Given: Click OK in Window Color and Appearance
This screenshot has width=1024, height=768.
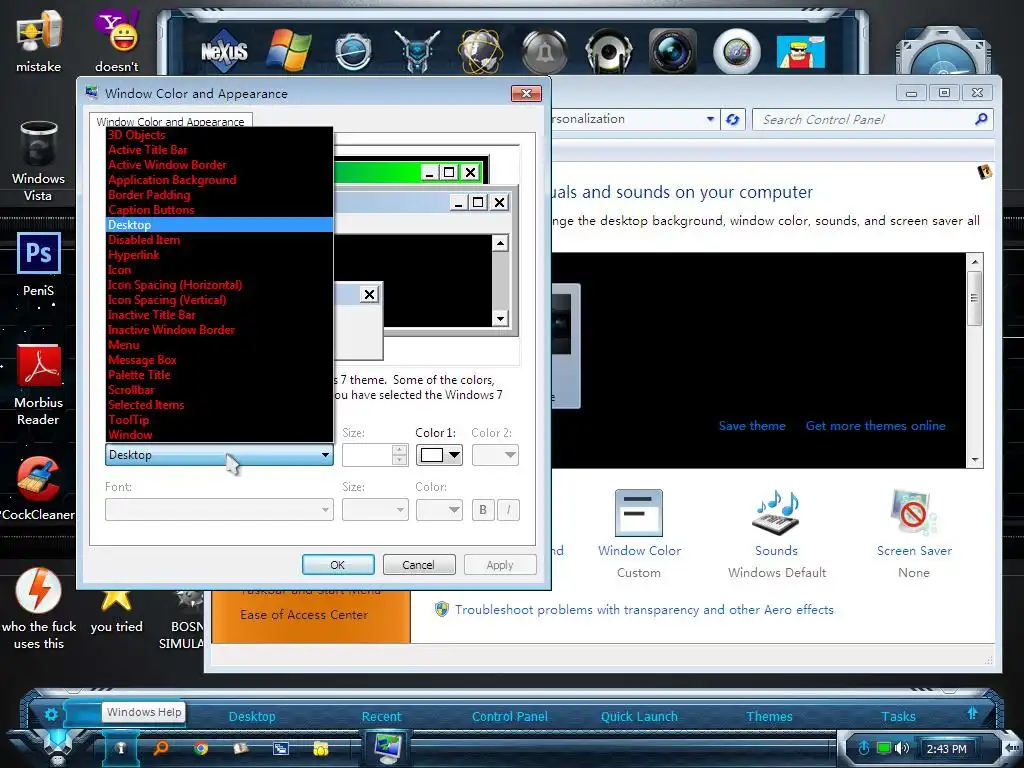Looking at the screenshot, I should 338,565.
